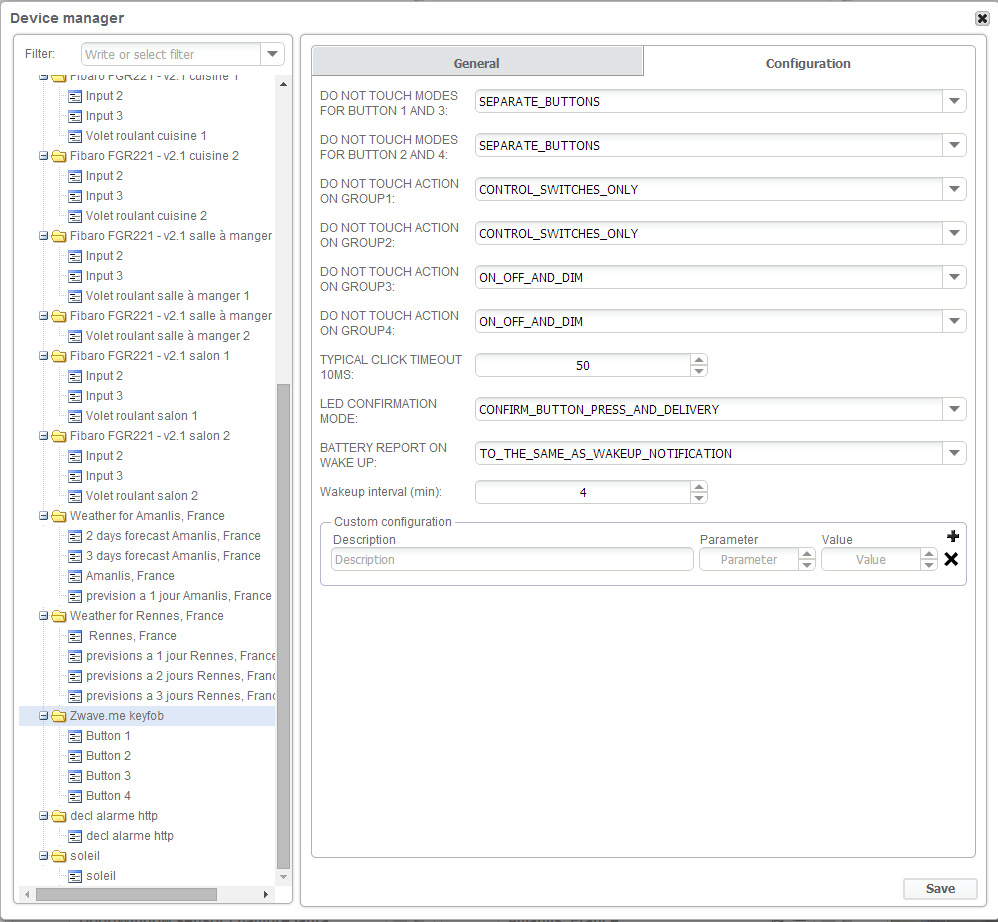Open Action on Group2 dropdown
The height and width of the screenshot is (922, 998).
(954, 233)
